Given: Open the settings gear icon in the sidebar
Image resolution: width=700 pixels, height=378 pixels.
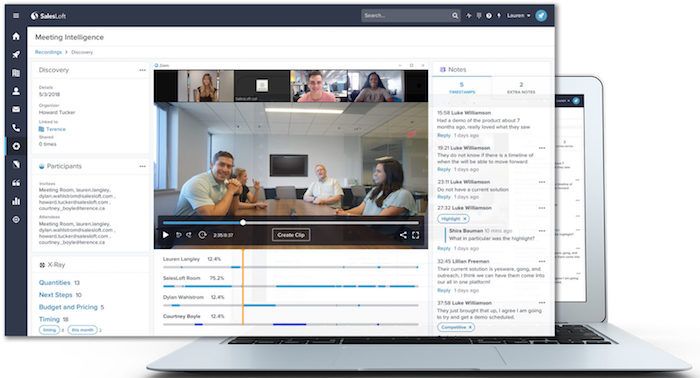Looking at the screenshot, I should (x=16, y=220).
